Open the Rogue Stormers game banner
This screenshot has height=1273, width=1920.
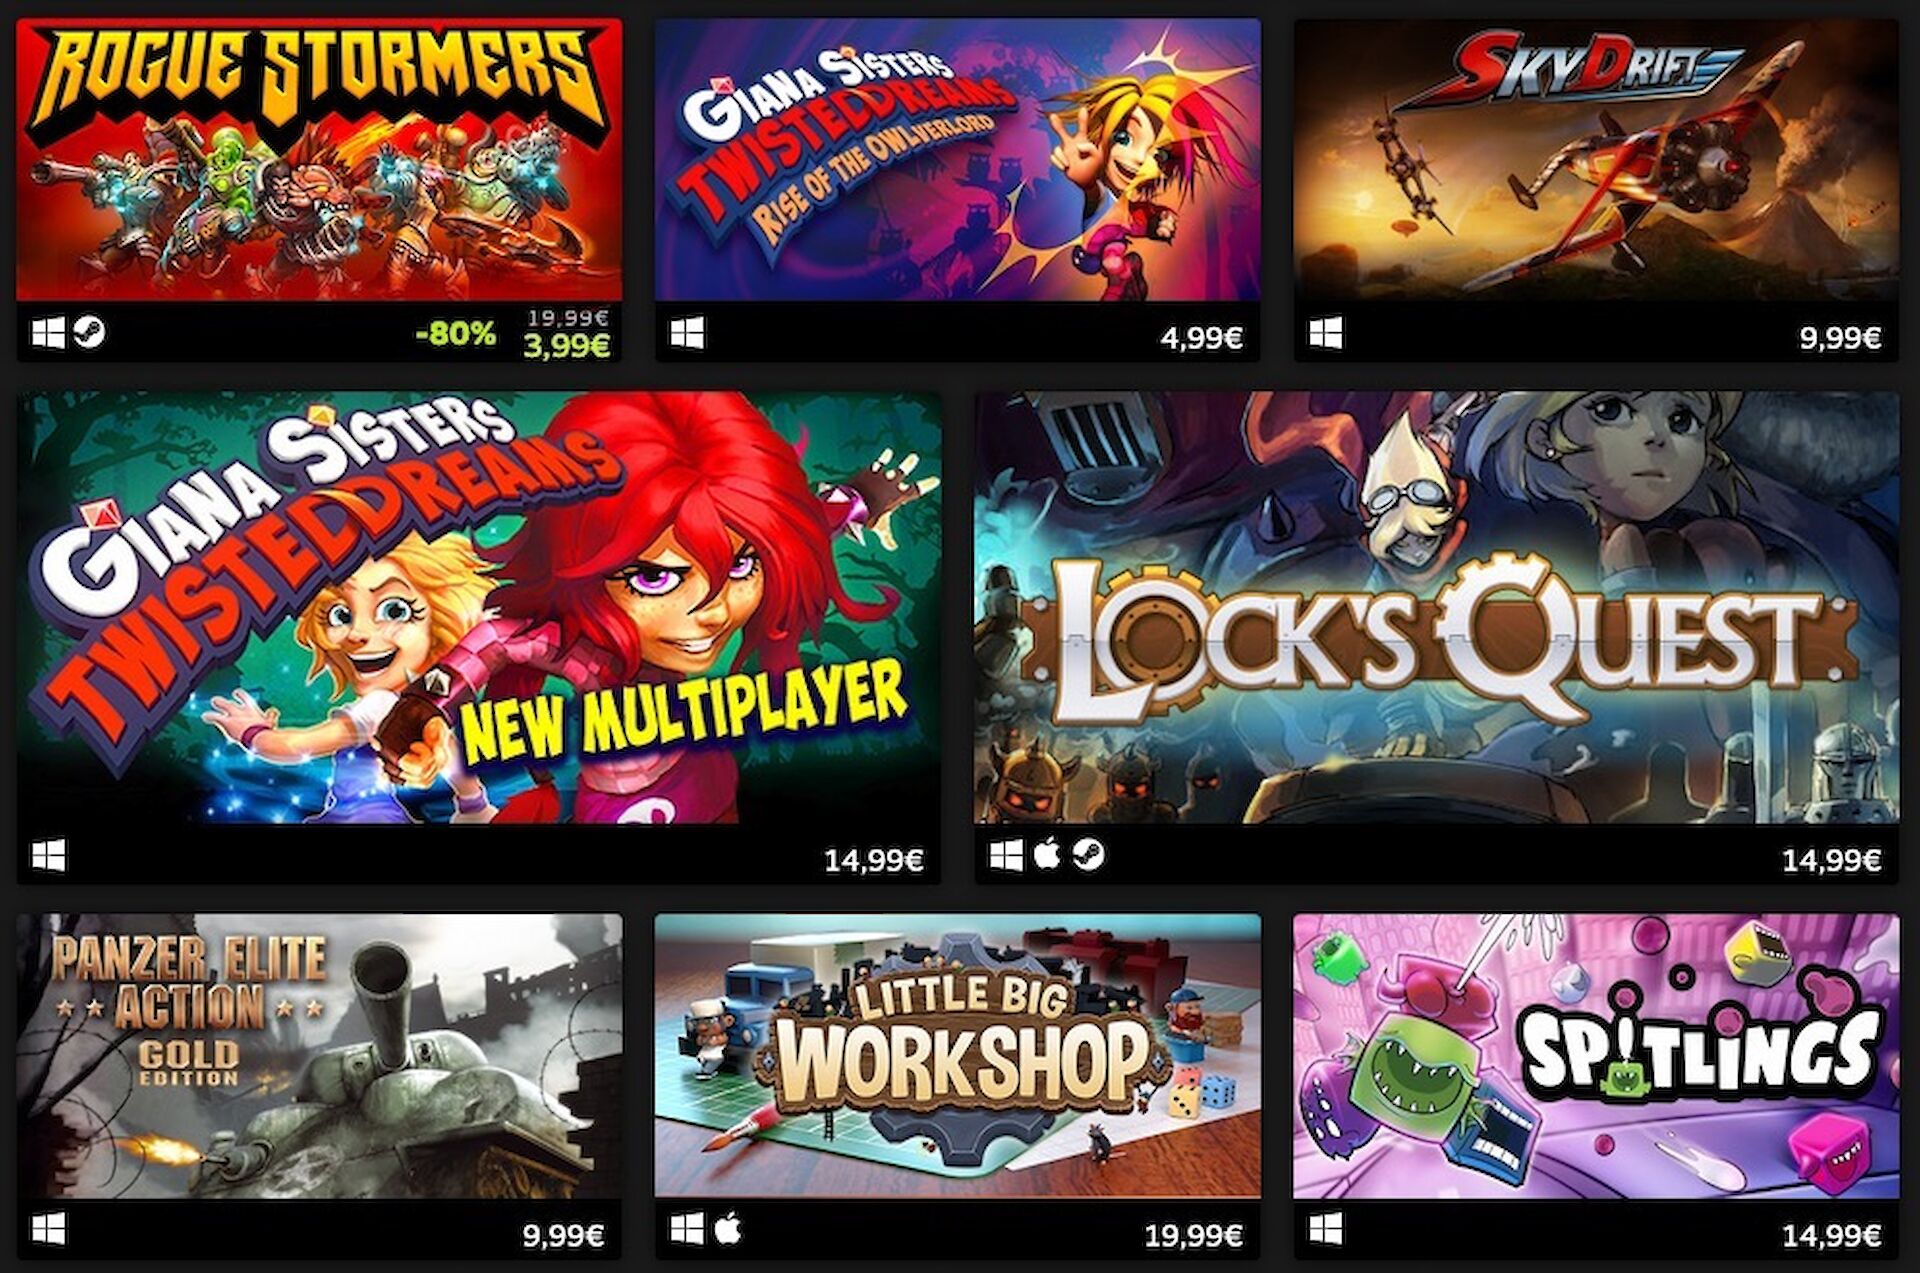(319, 159)
